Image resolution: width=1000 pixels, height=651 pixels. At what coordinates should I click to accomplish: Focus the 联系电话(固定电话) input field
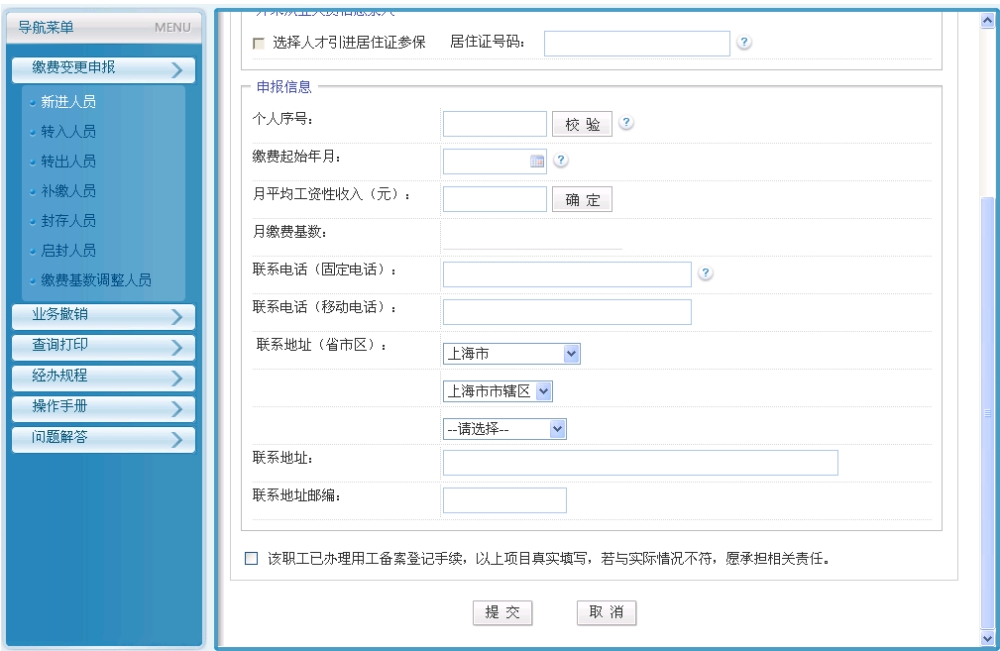coord(567,274)
